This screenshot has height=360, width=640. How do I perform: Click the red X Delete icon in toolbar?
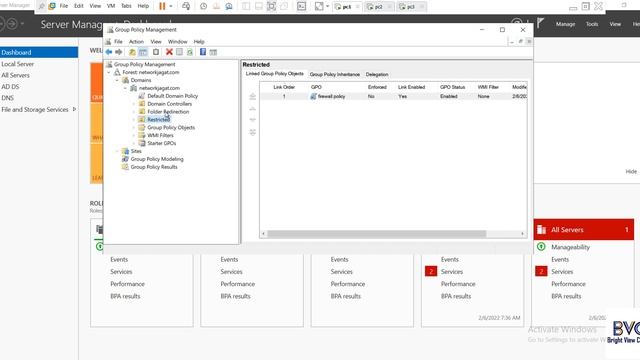click(169, 52)
